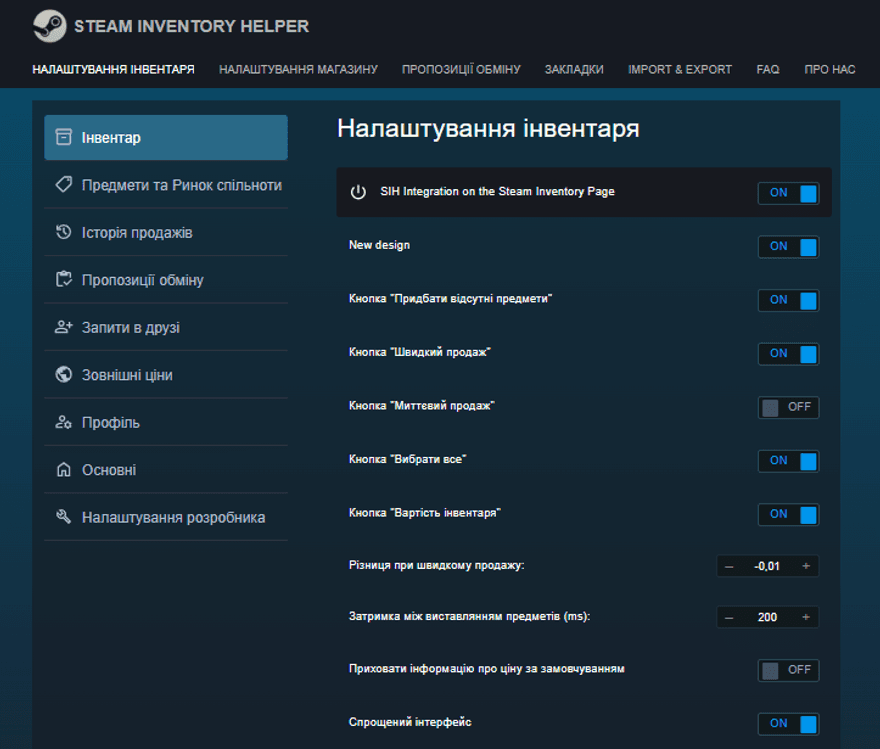
Task: Disable SIH Integration on the Steam Inventory Page
Action: coord(788,192)
